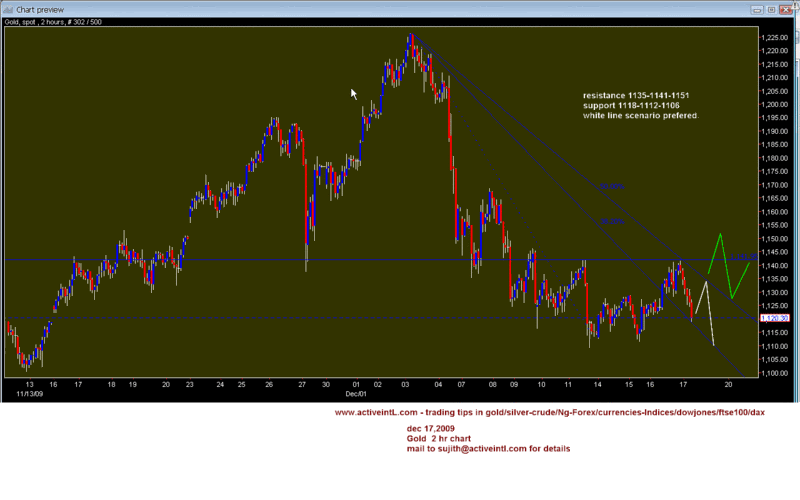Click the 1,190.00 price axis label
The image size is (800, 500).
(x=776, y=131)
